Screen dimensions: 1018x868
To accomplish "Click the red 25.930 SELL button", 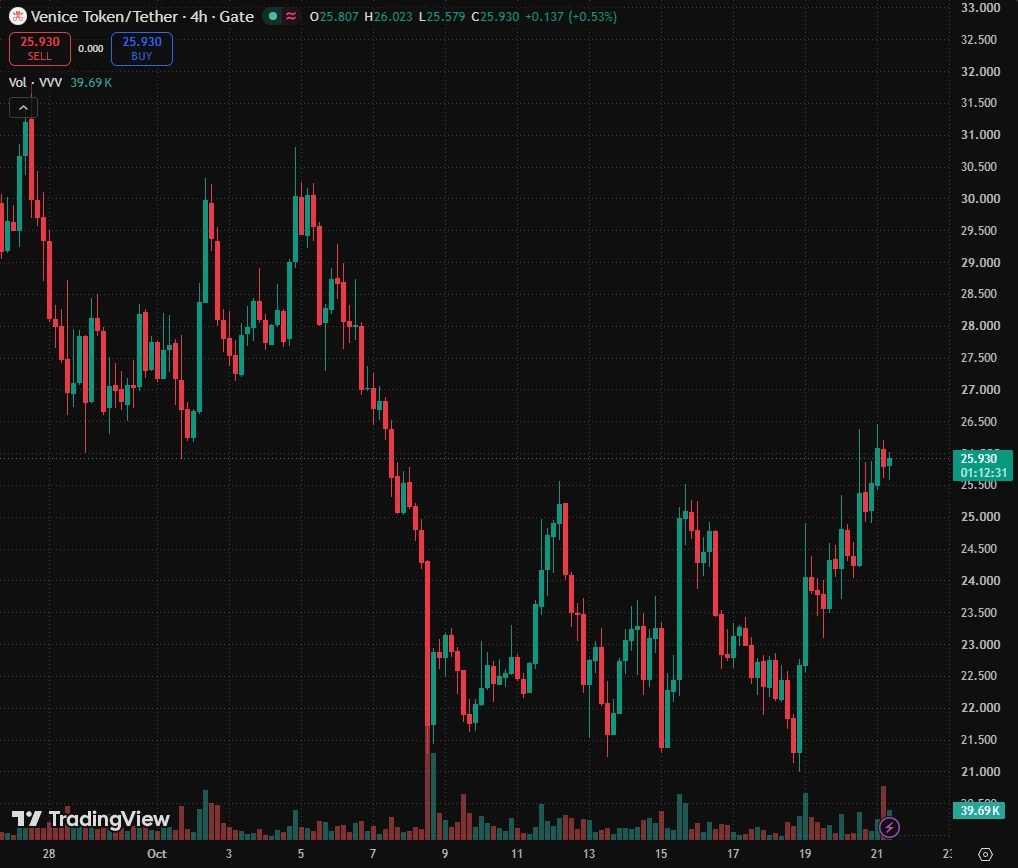I will click(40, 49).
